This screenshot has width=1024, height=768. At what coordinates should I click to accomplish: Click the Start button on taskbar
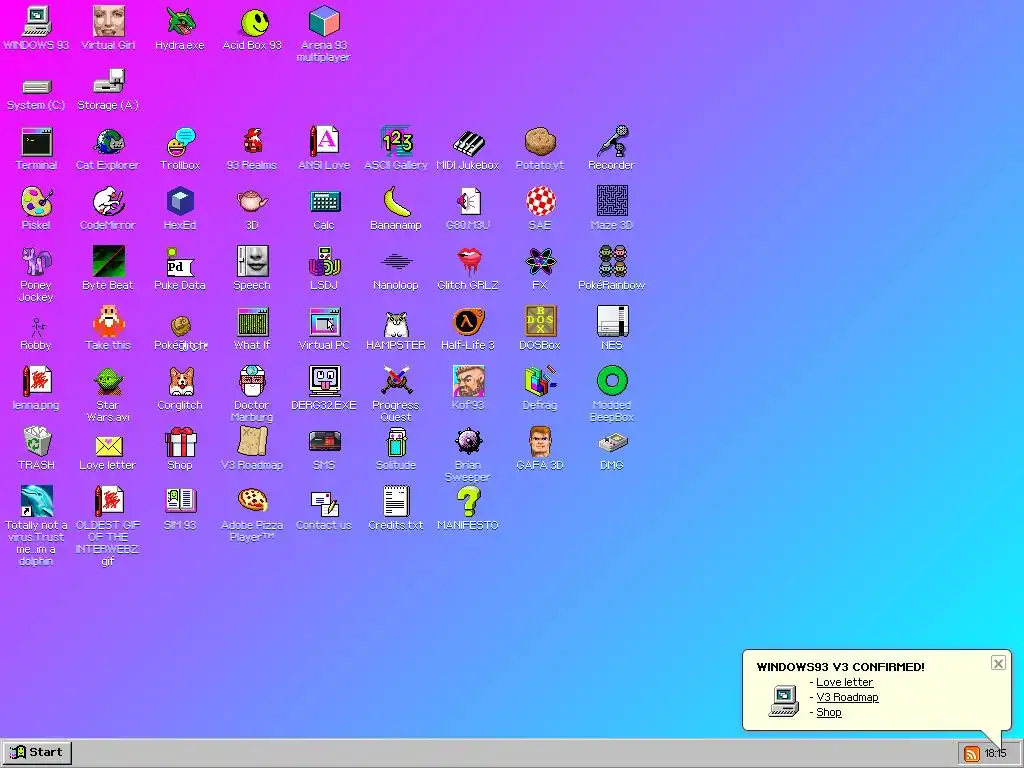[37, 752]
